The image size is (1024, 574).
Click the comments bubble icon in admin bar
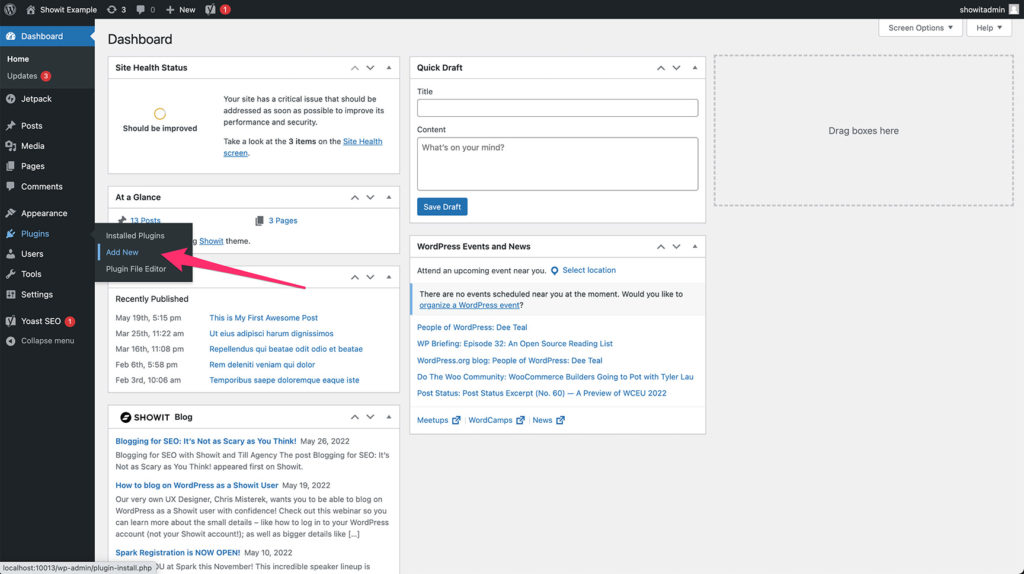142,9
